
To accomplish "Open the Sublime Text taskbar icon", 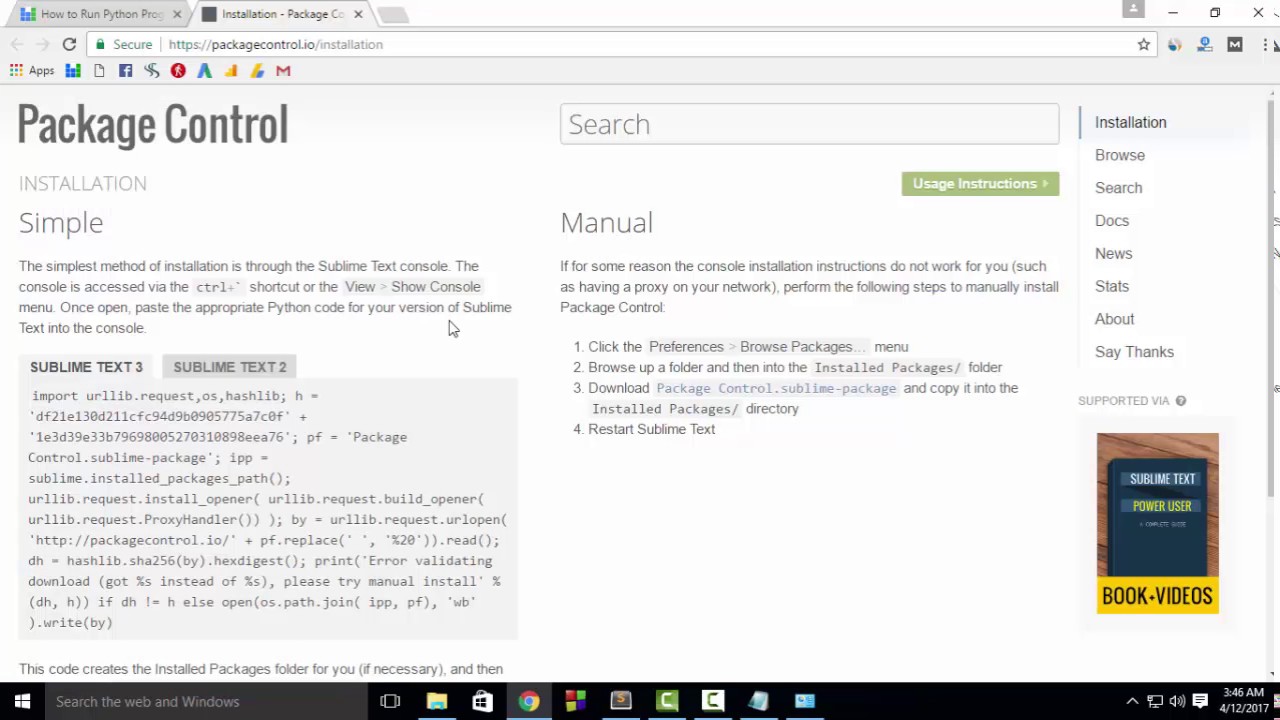I will [x=620, y=701].
